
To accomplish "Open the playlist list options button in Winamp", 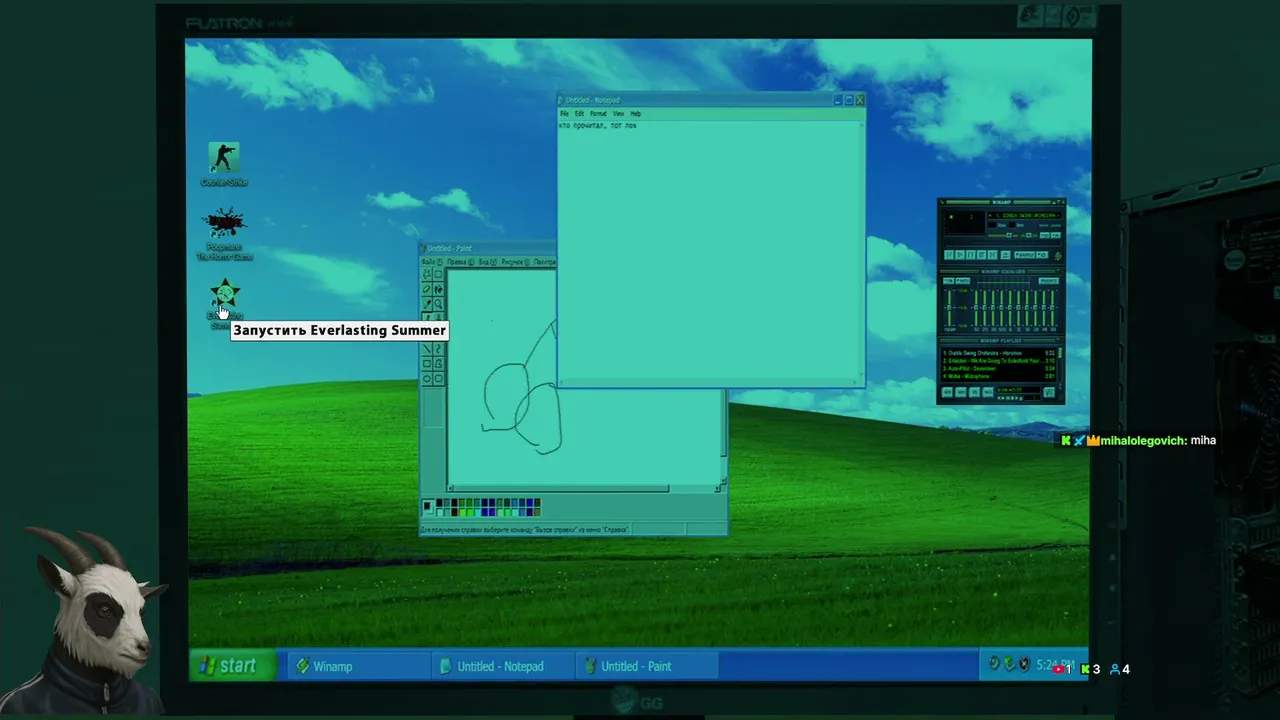I will point(1050,392).
